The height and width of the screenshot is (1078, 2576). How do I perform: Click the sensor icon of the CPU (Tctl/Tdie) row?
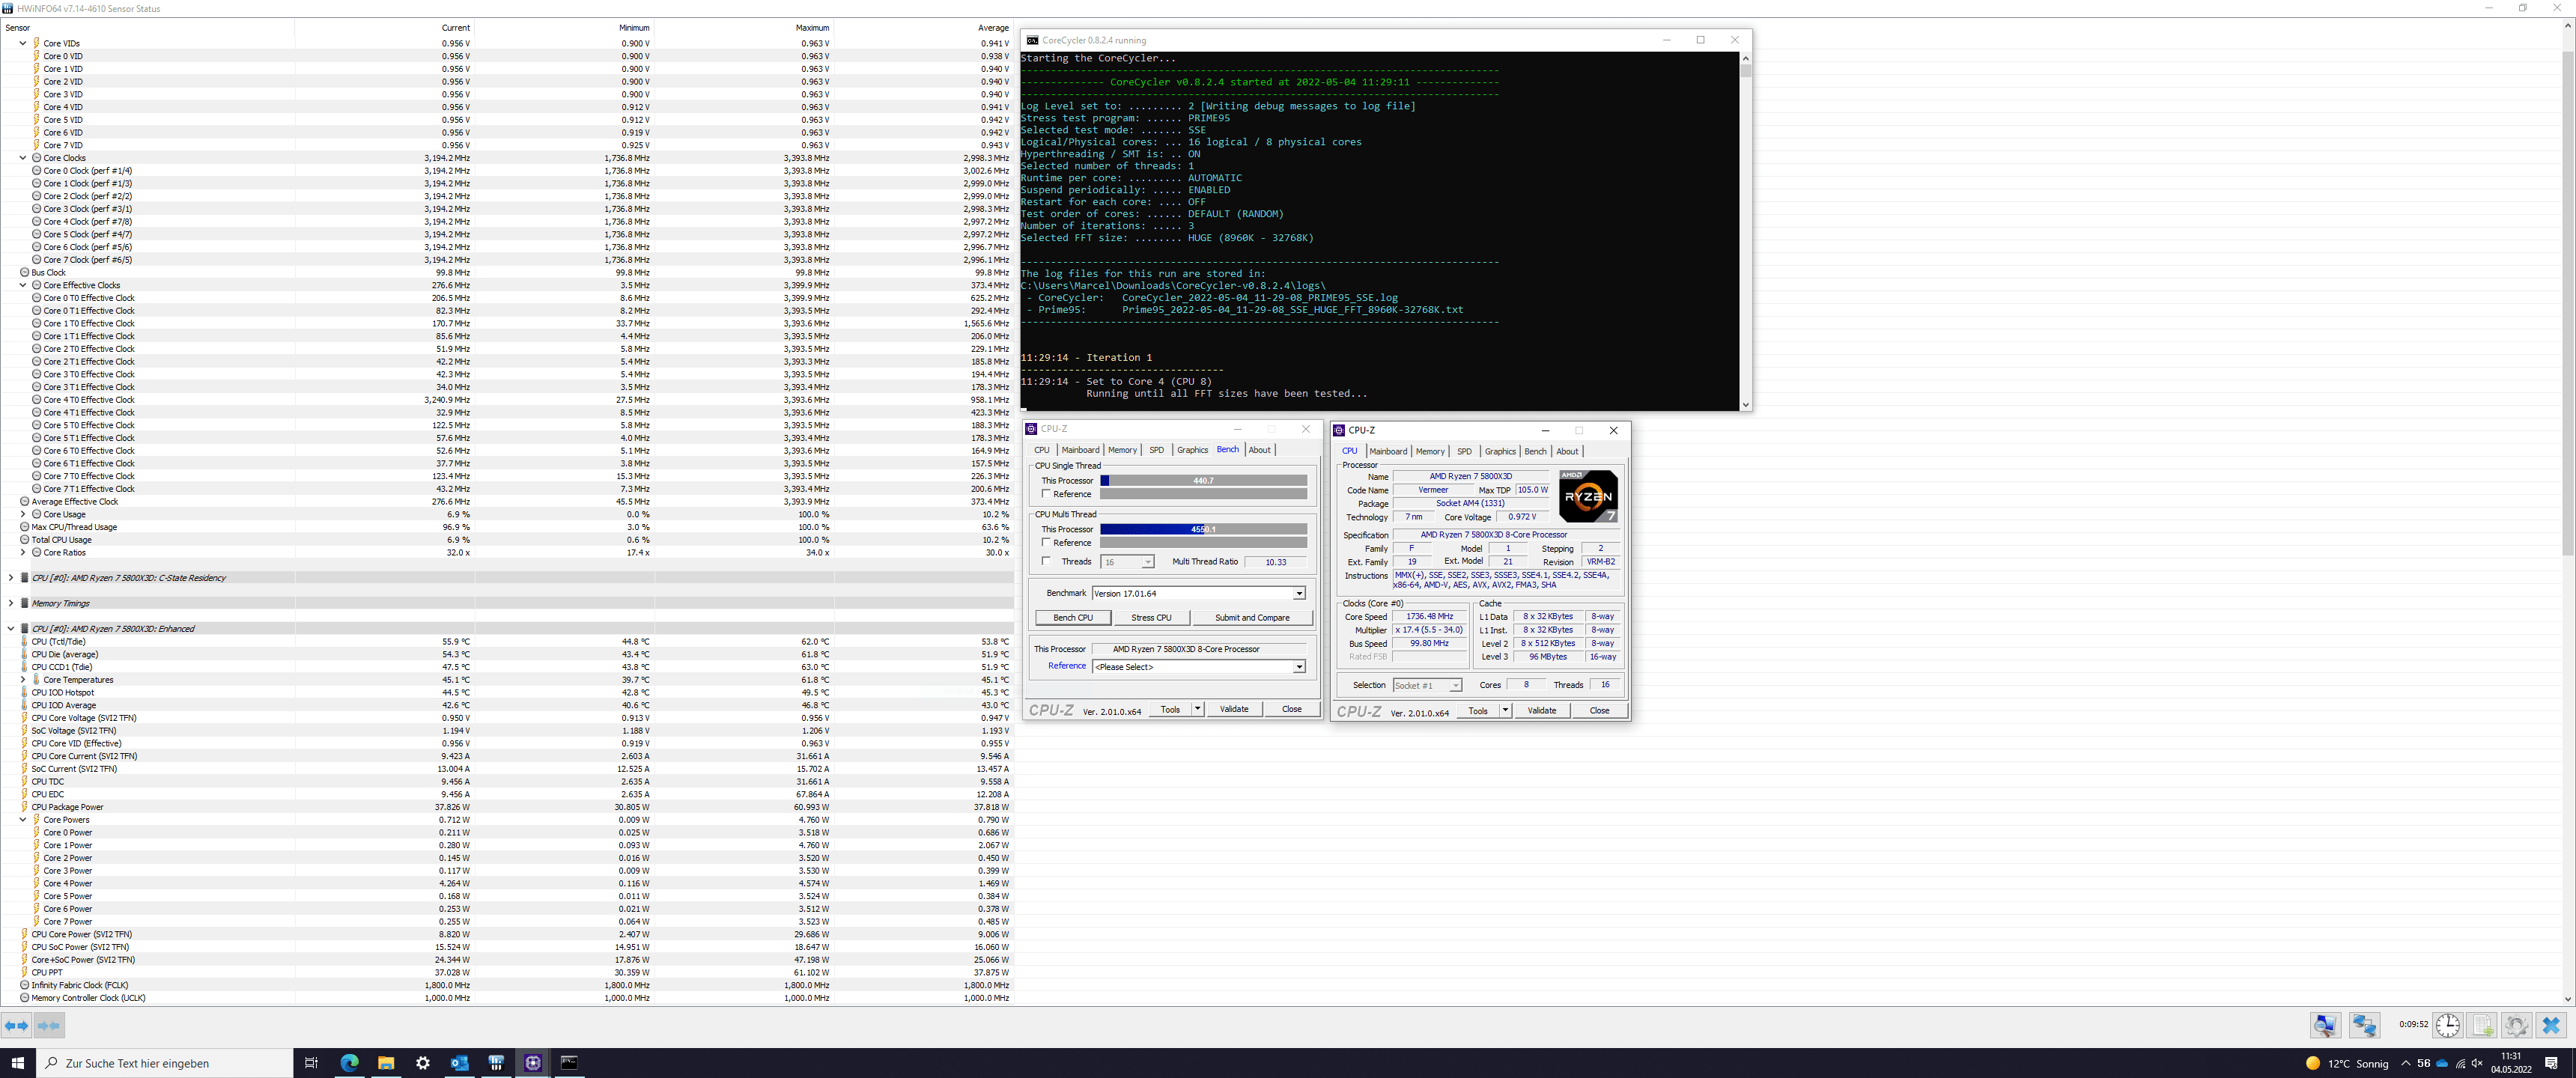click(x=25, y=642)
